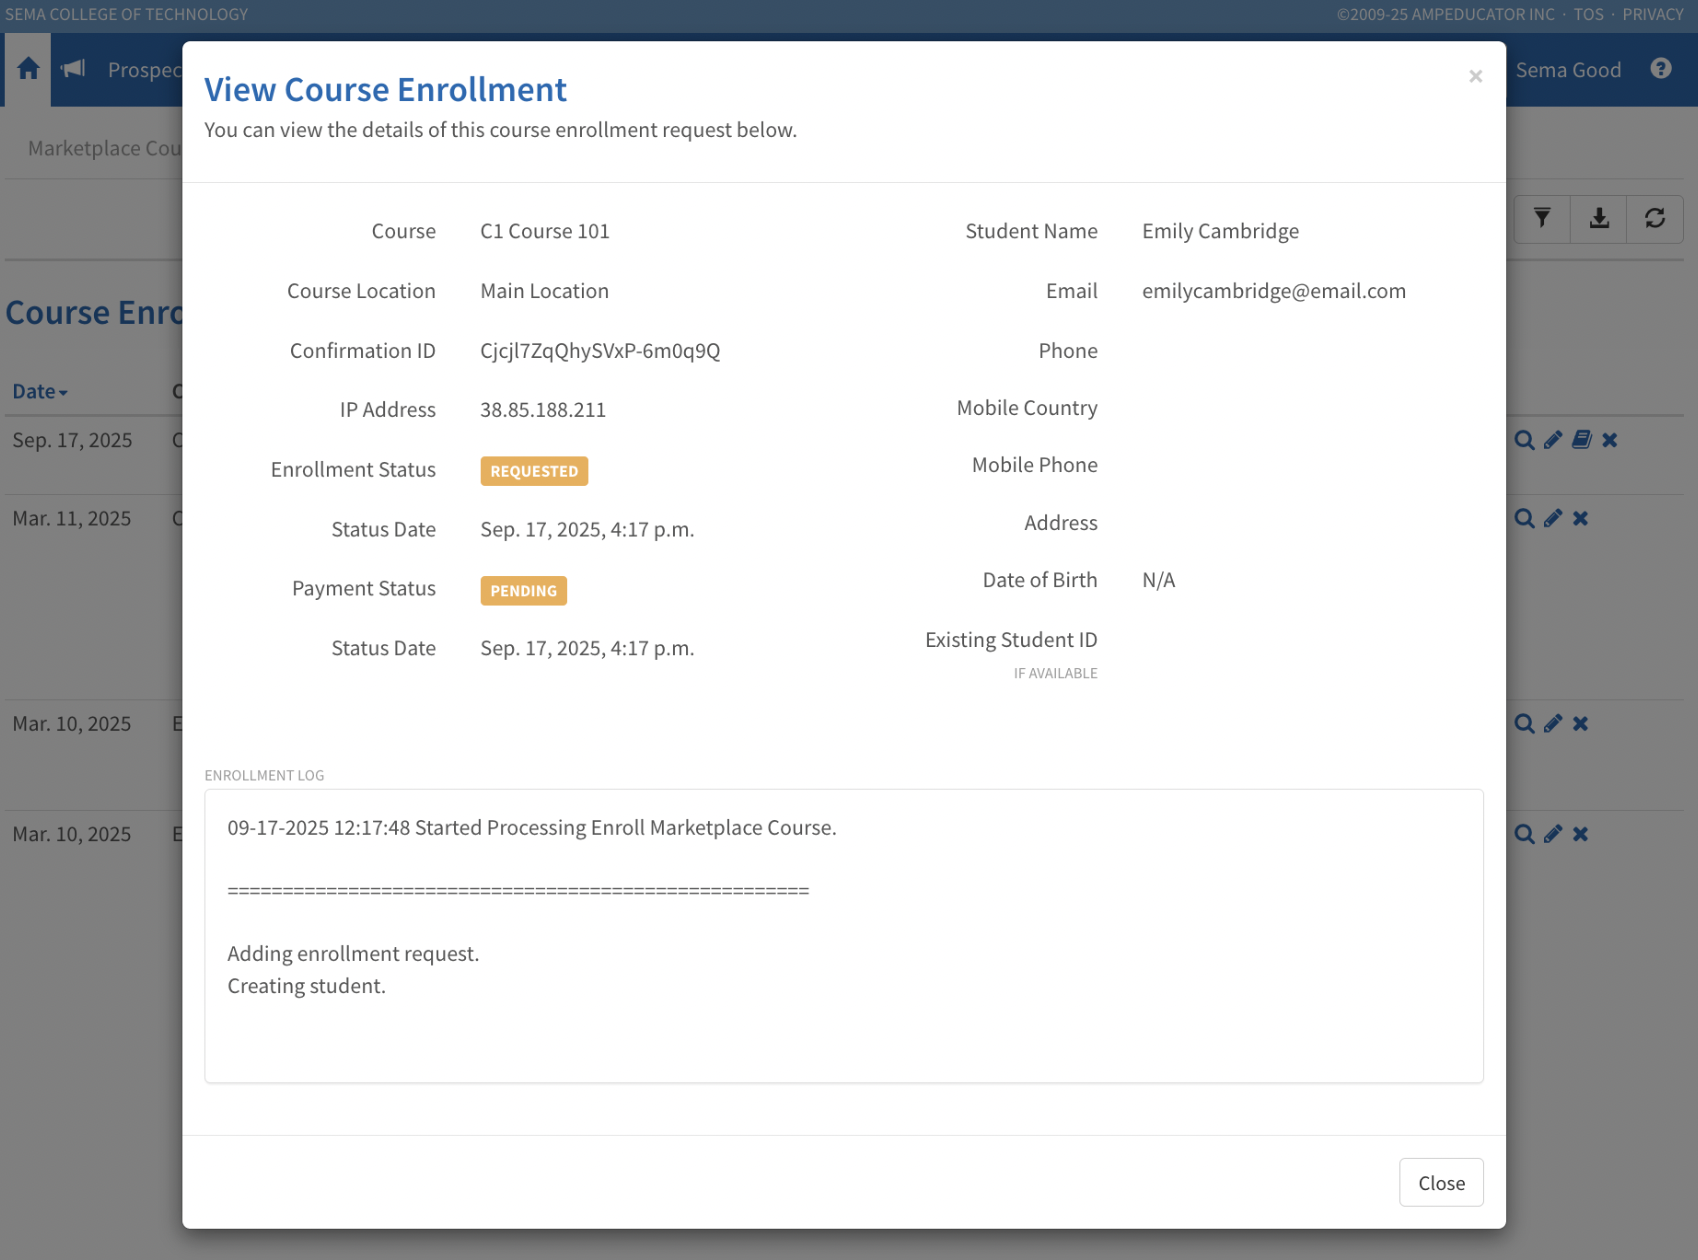View the Sep. 17, 2025 enrollment magnifier

point(1524,440)
